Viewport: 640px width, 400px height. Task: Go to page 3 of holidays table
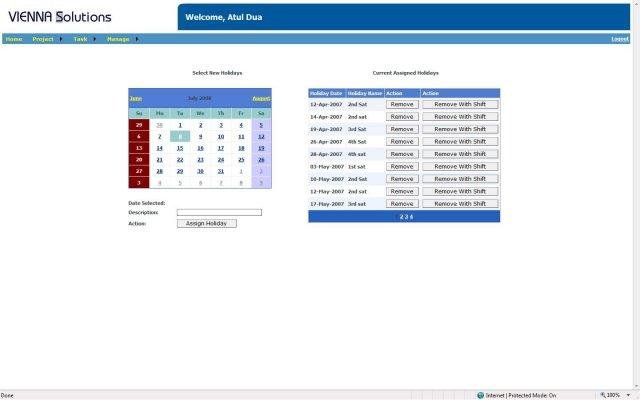coord(407,217)
